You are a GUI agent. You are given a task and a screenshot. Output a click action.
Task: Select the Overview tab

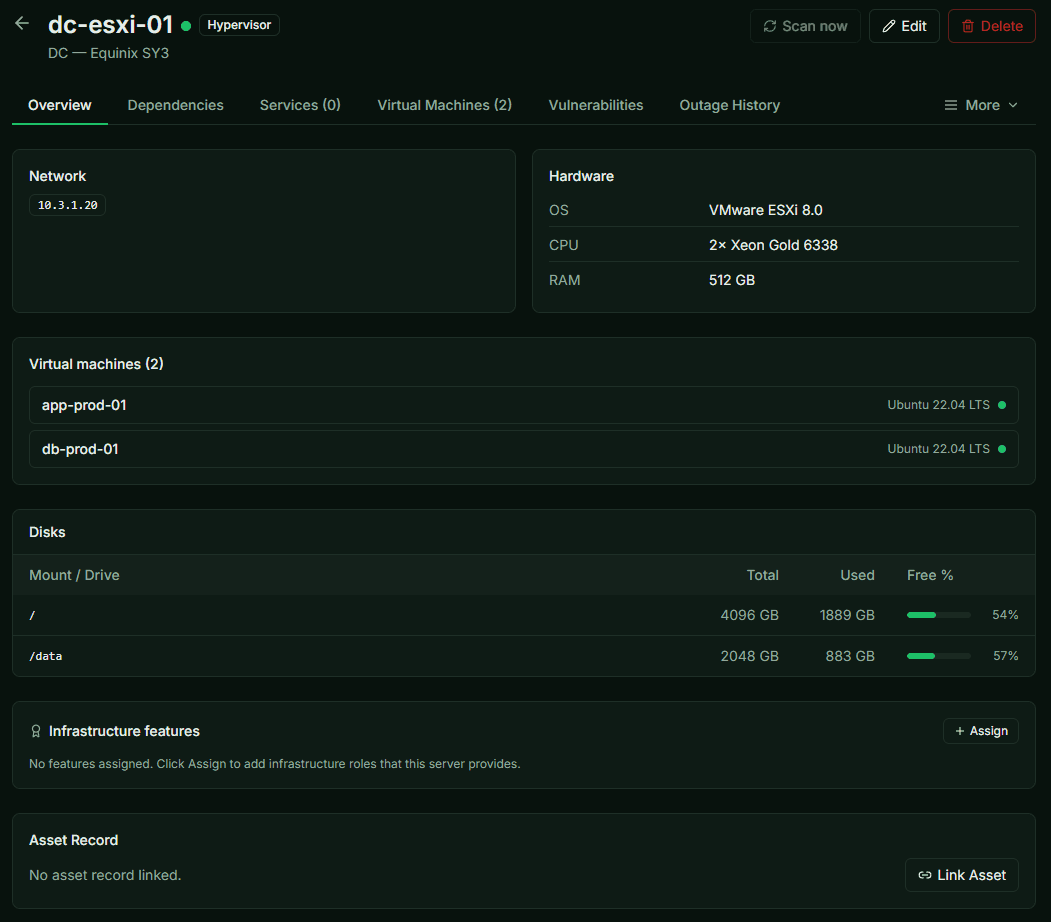pos(60,105)
